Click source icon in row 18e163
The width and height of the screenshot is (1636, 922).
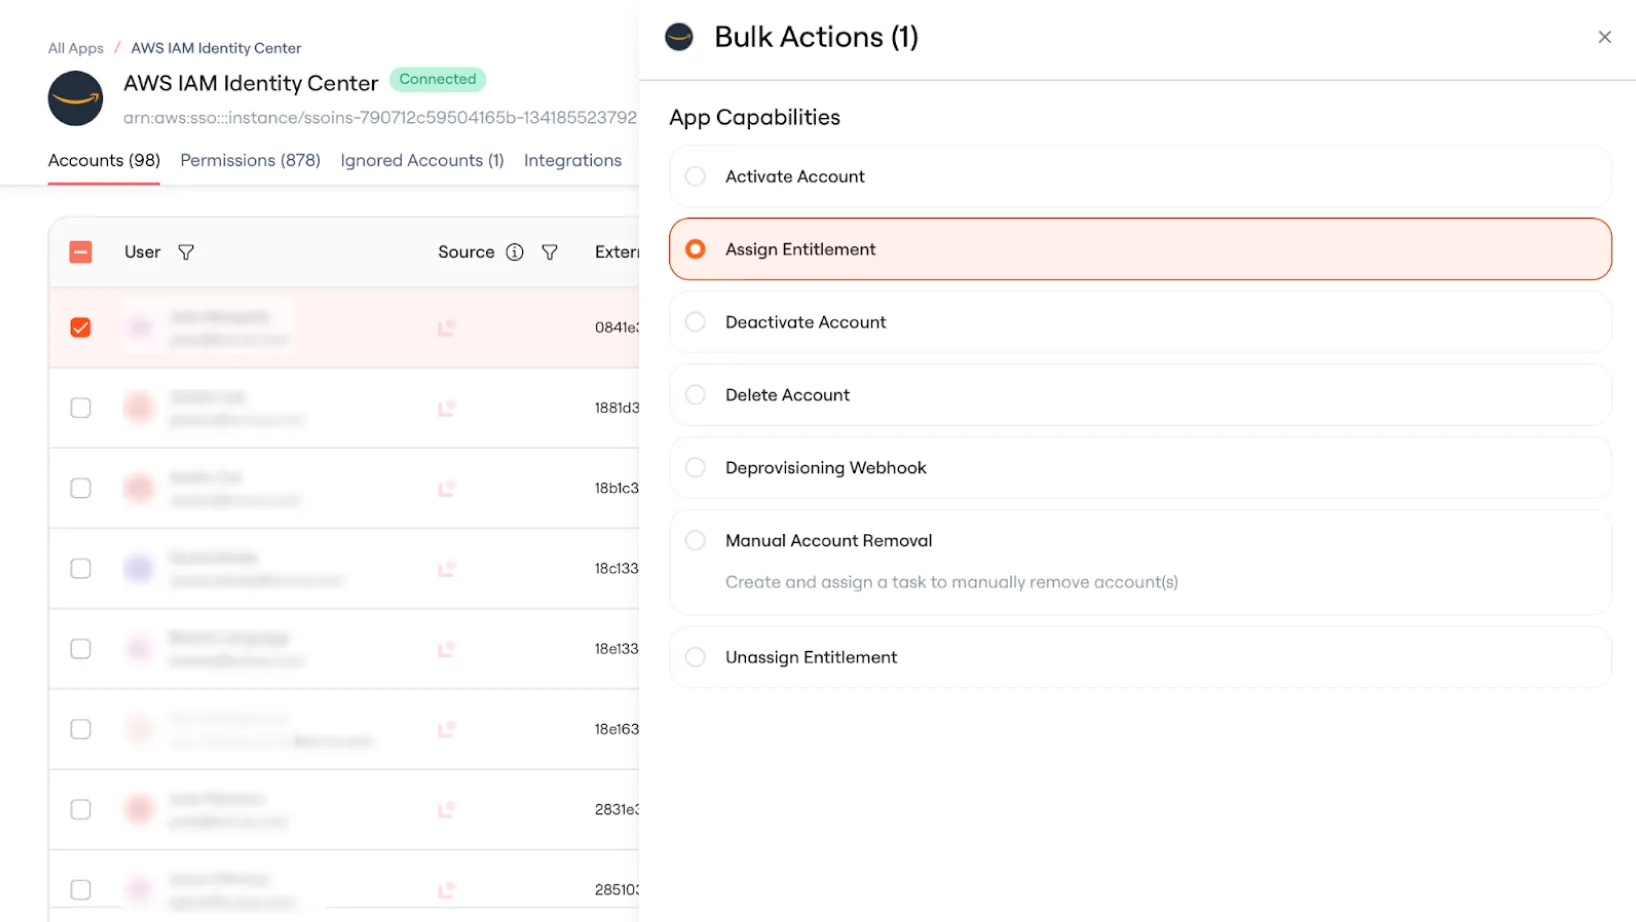coord(447,729)
